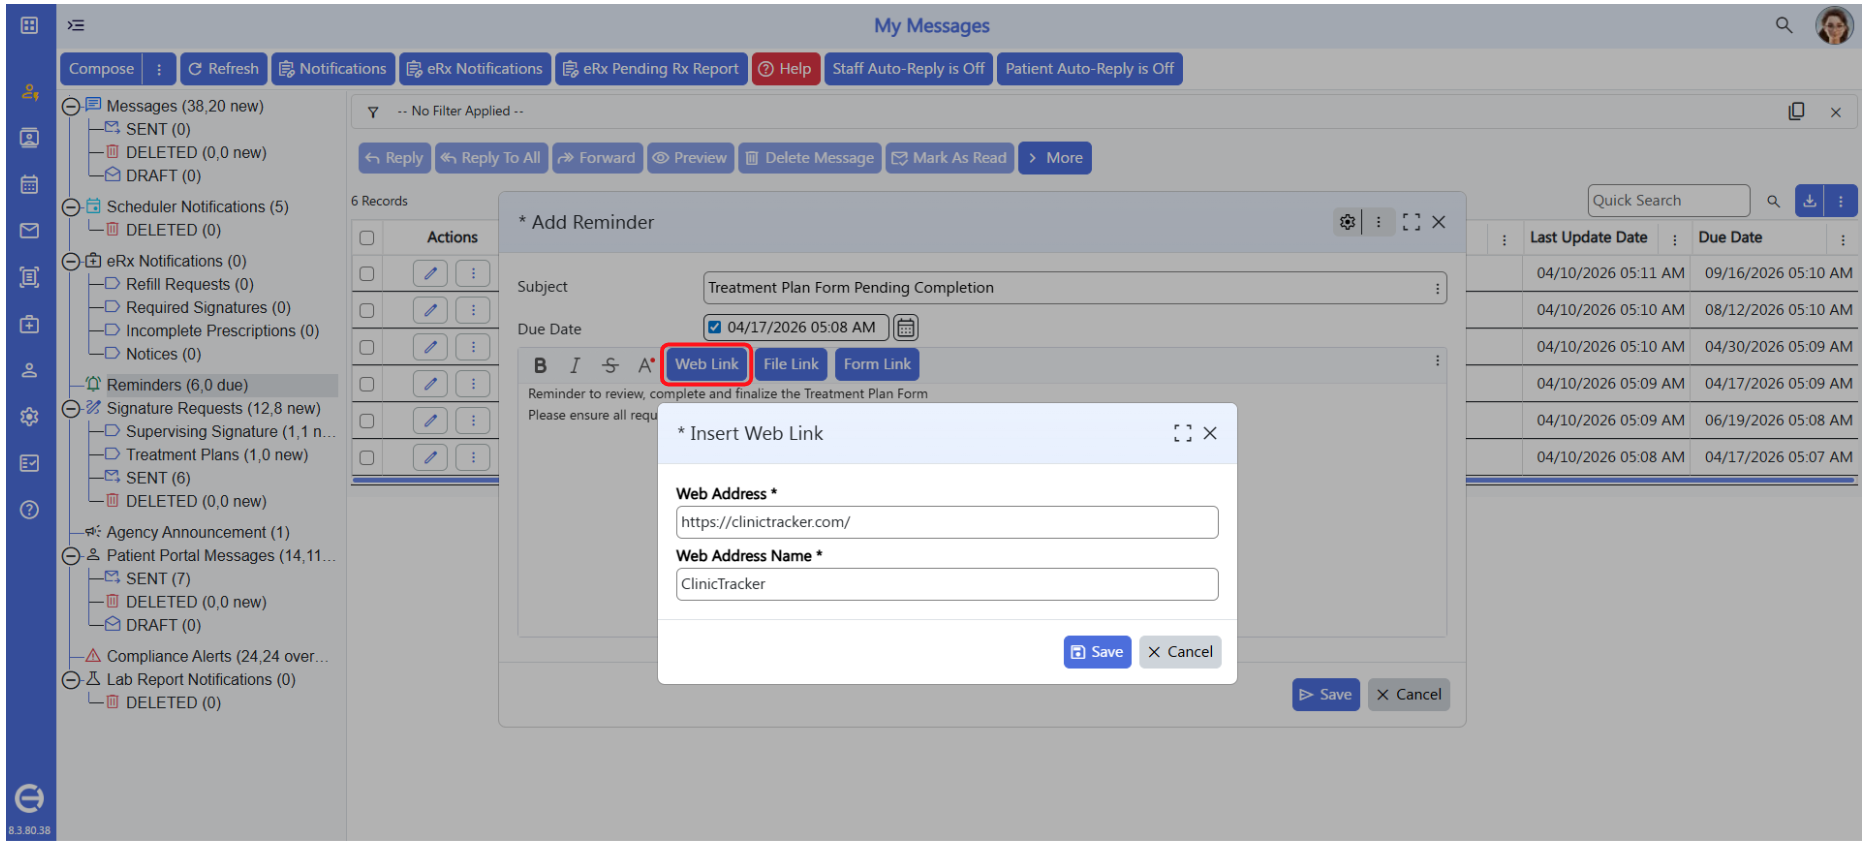The width and height of the screenshot is (1869, 846).
Task: Open the Subject field options dropdown
Action: [1437, 288]
